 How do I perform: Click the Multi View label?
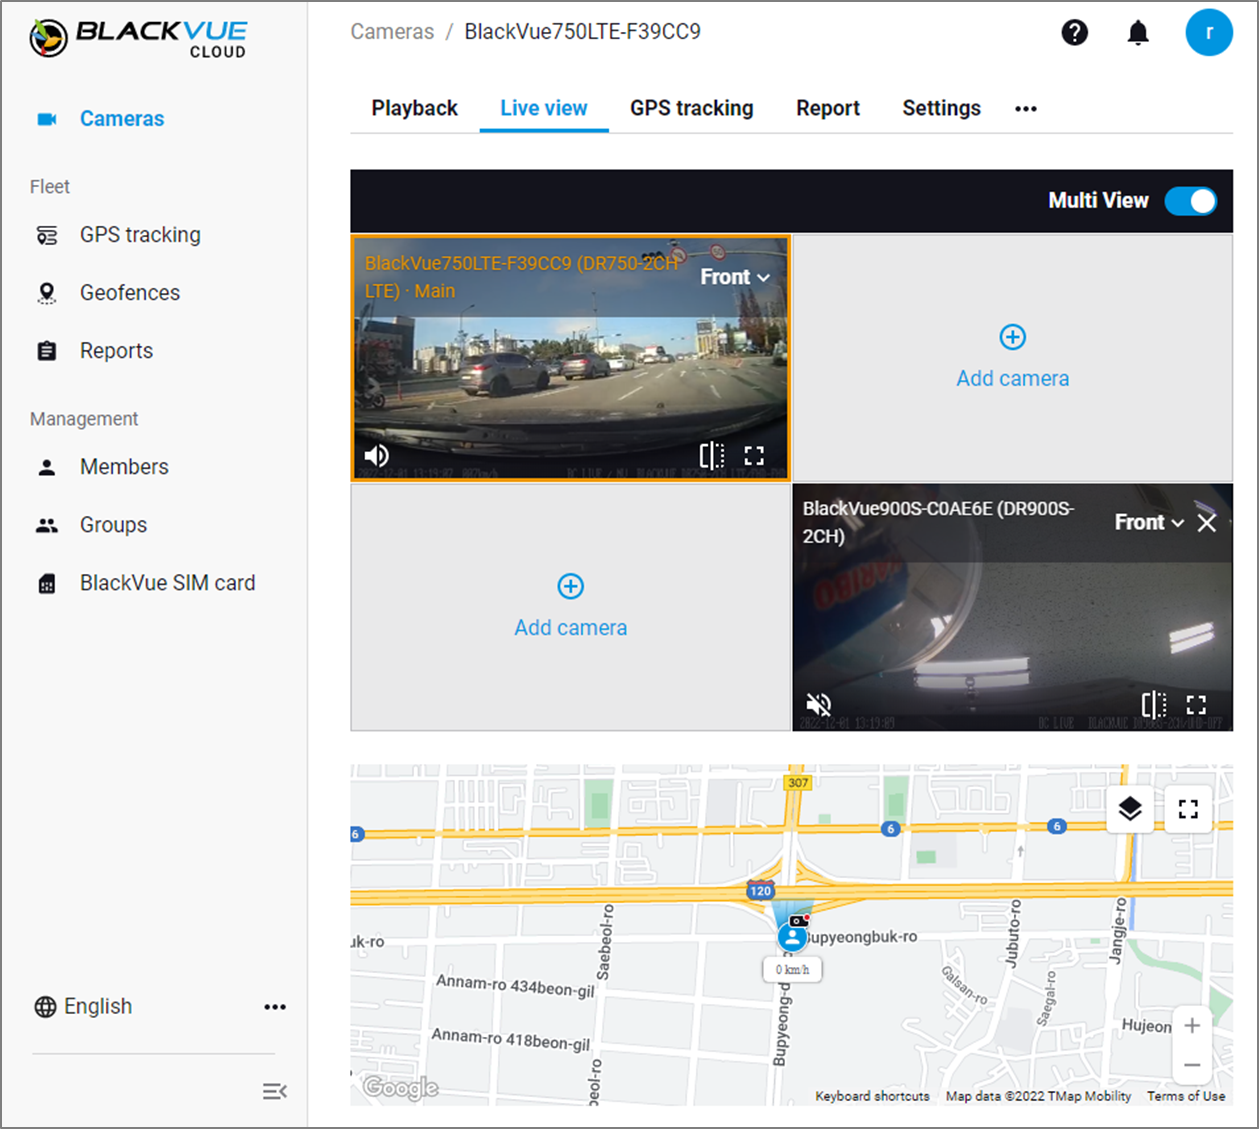pos(1098,201)
